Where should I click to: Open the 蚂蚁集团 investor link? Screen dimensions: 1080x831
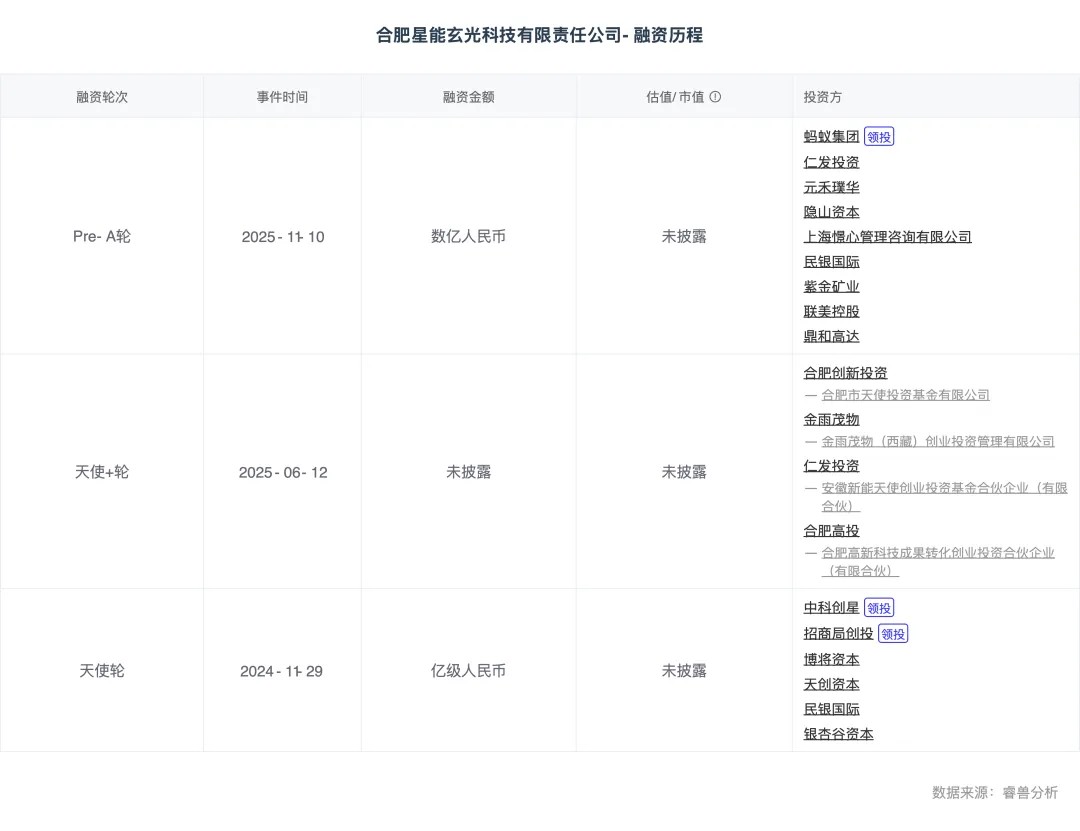[831, 136]
